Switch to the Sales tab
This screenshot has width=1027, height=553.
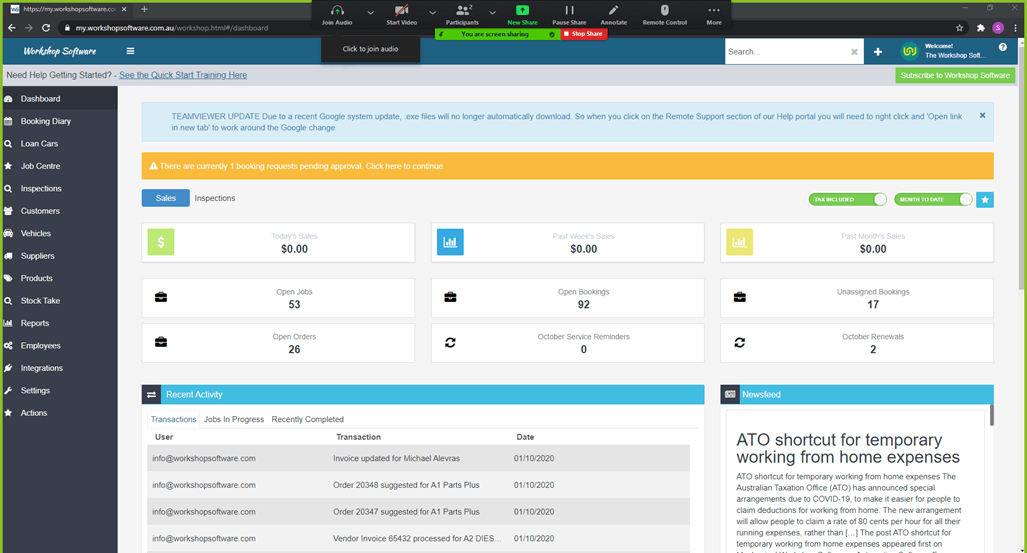tap(166, 198)
